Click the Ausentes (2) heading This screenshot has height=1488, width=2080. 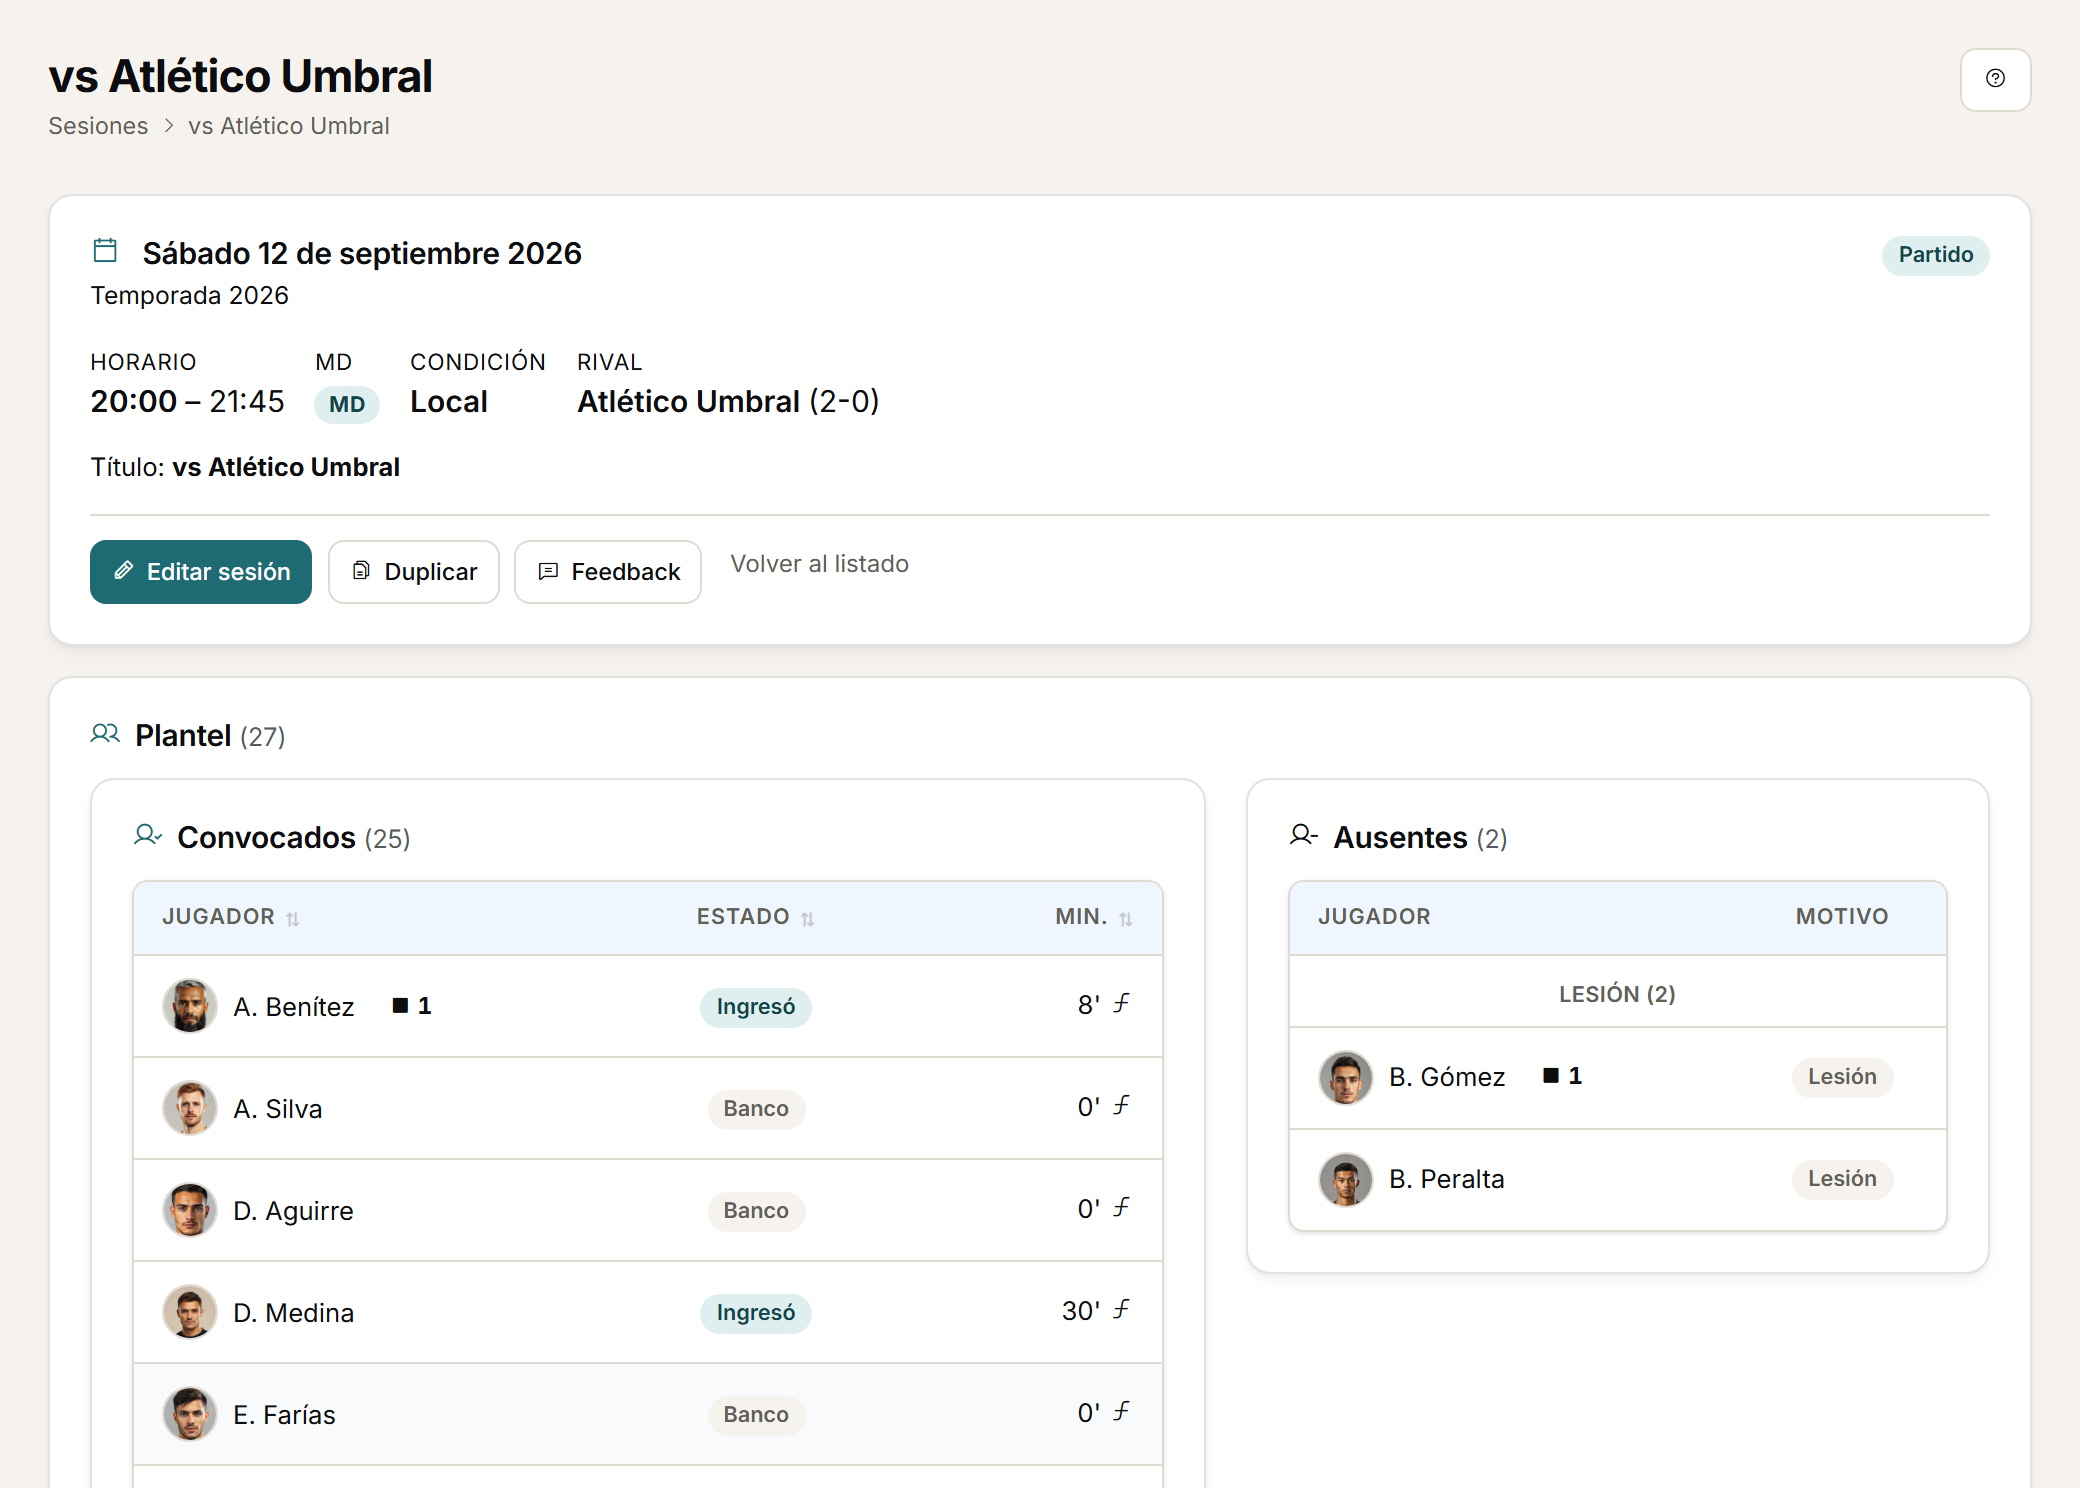(1420, 837)
